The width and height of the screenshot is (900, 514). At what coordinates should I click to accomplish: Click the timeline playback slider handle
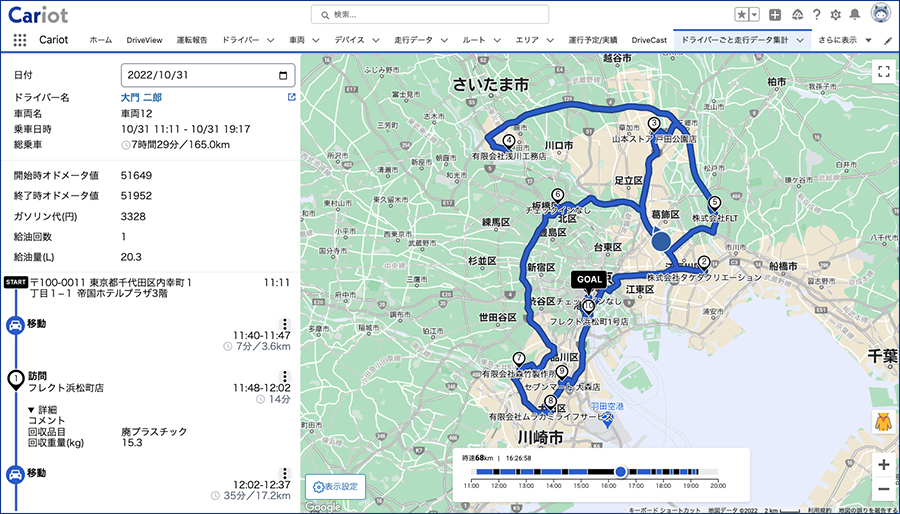point(620,472)
